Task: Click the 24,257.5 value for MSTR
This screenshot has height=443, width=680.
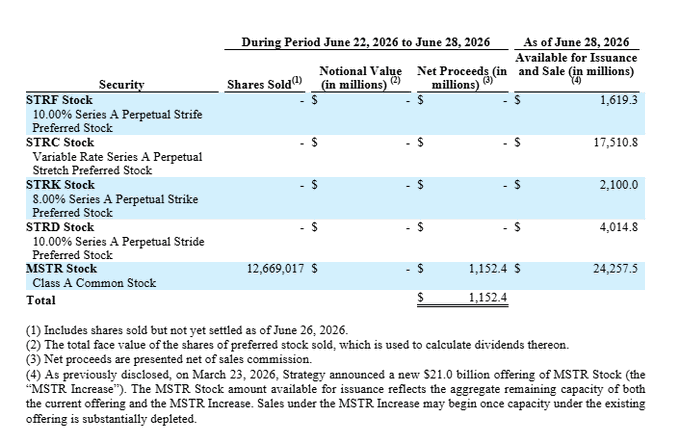Action: [x=616, y=269]
